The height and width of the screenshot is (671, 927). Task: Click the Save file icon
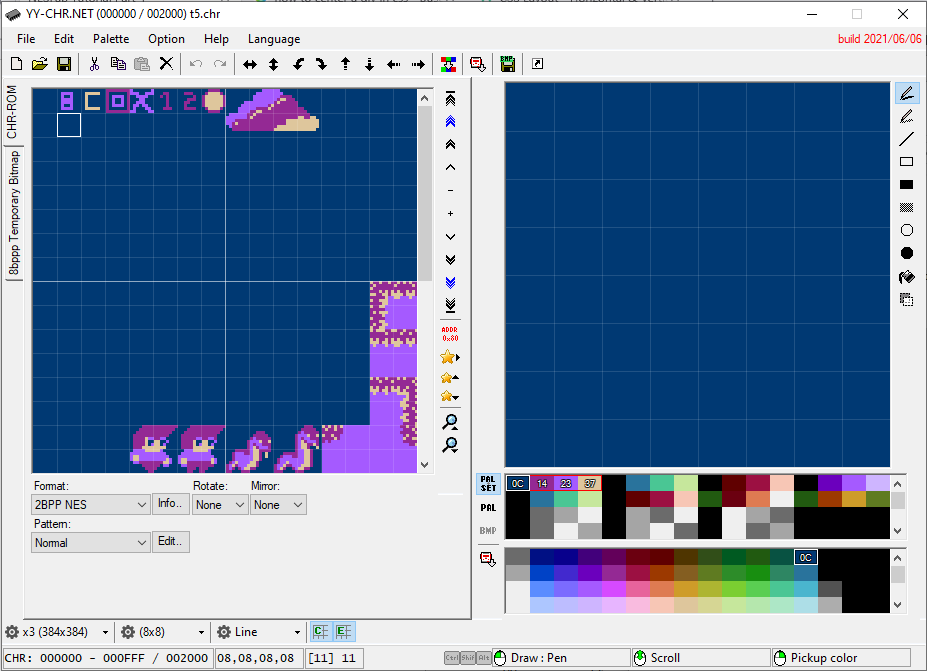(x=63, y=64)
